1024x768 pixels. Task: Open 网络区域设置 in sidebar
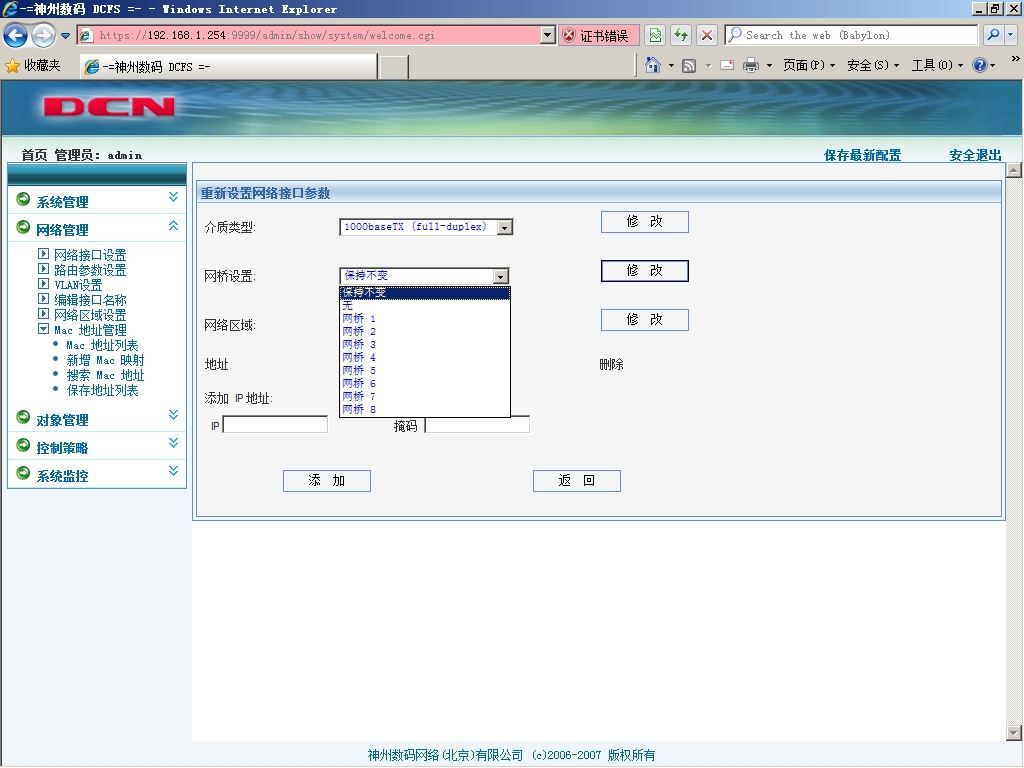pyautogui.click(x=90, y=315)
